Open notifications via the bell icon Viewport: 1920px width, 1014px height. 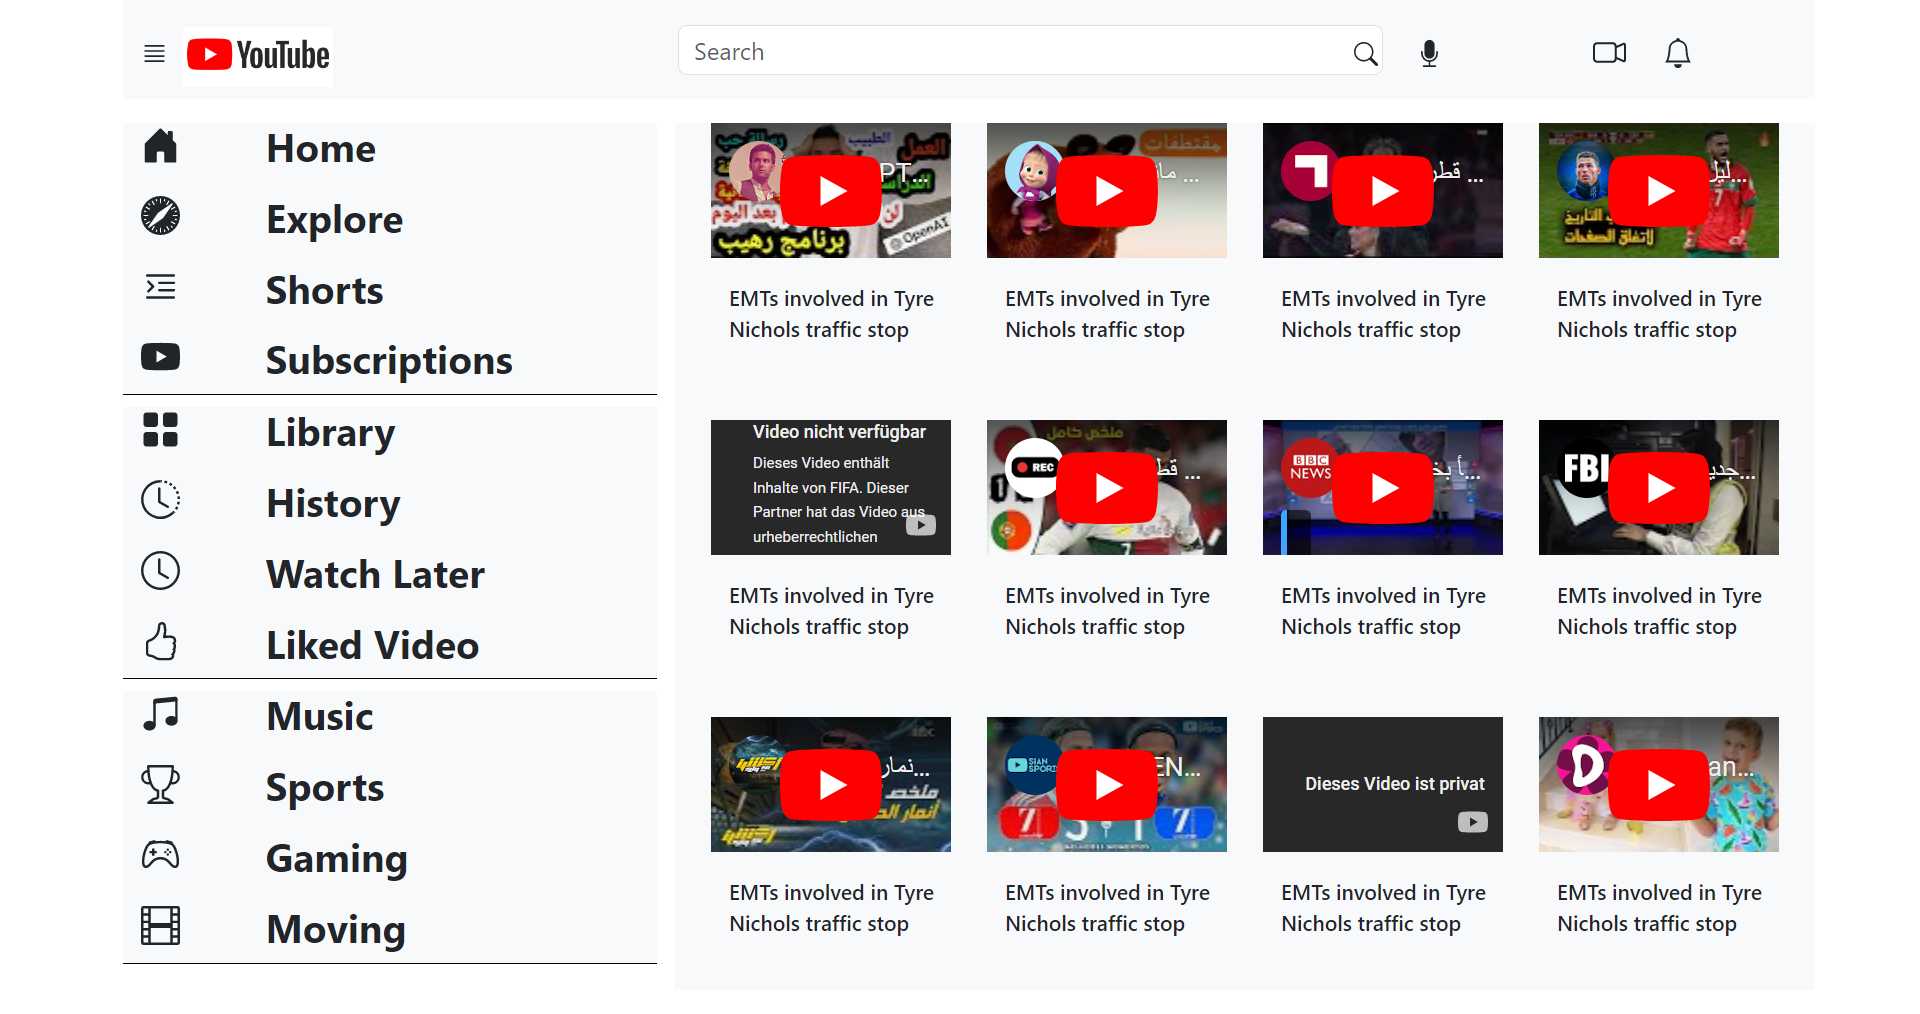(1677, 53)
